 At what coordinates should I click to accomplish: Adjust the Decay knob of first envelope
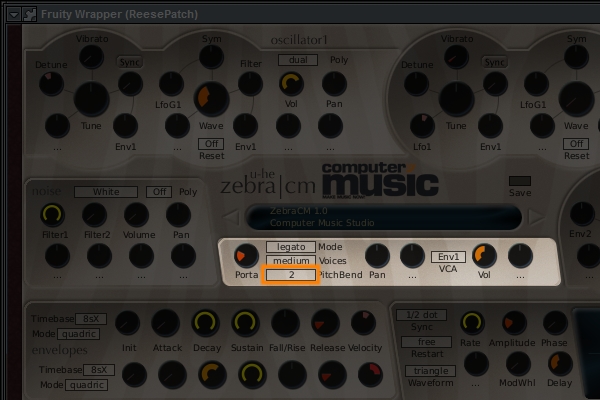205,323
